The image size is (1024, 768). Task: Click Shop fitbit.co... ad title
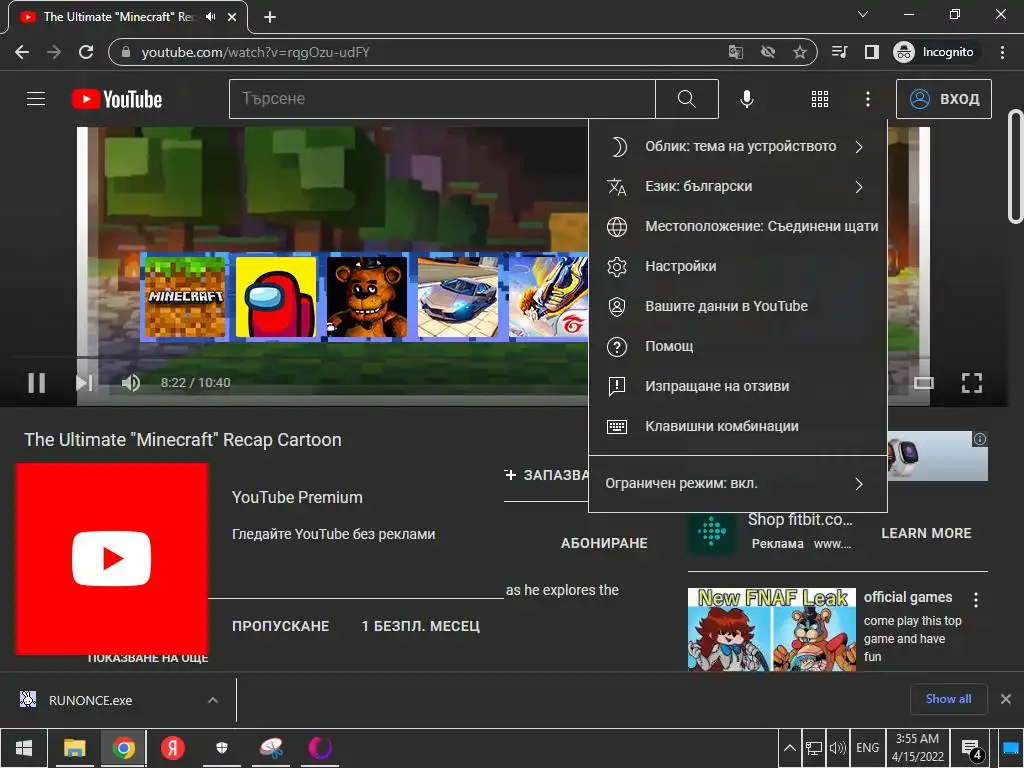(800, 520)
